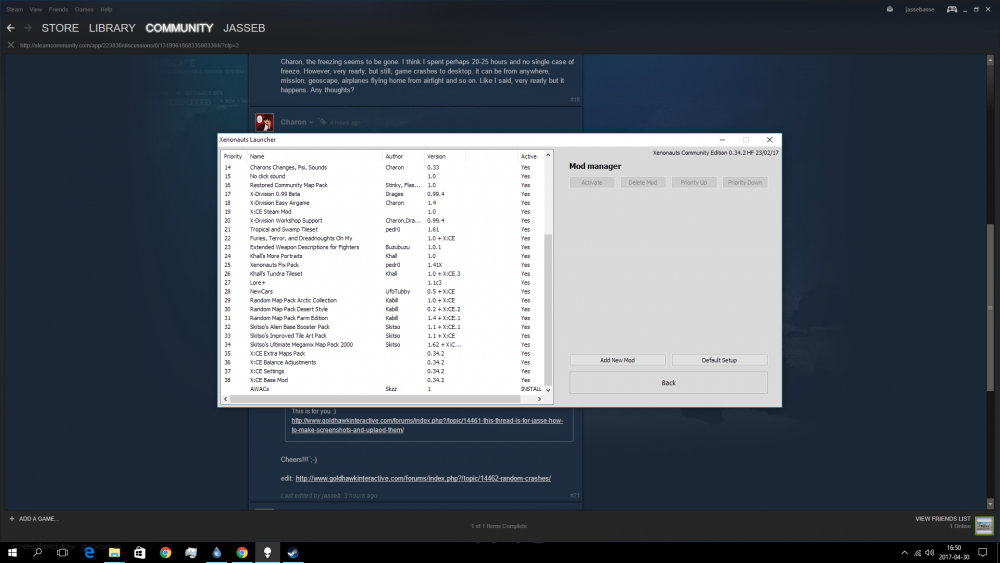
Task: Select Khall's Tundra Tileset row
Action: tap(381, 274)
